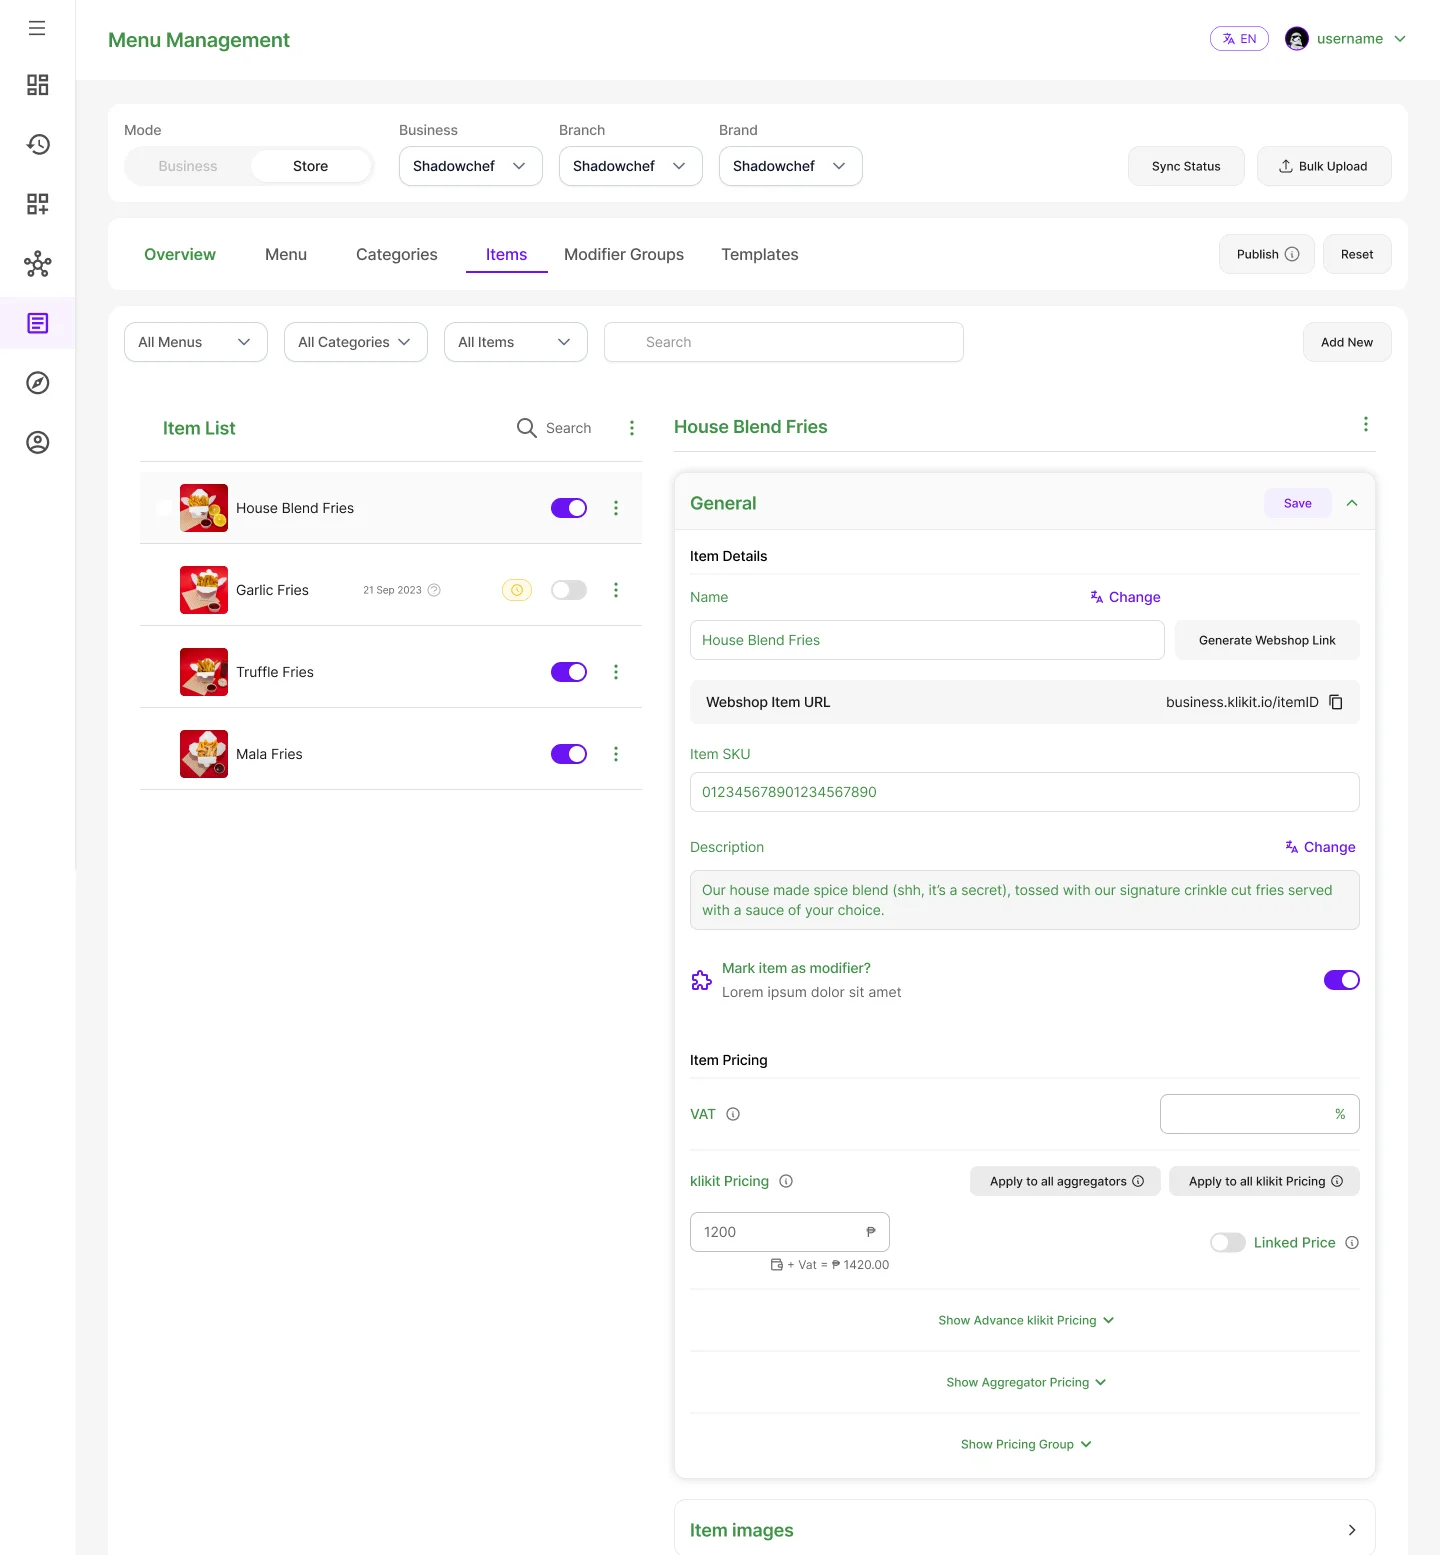Open the menu management list icon in sidebar

point(37,323)
